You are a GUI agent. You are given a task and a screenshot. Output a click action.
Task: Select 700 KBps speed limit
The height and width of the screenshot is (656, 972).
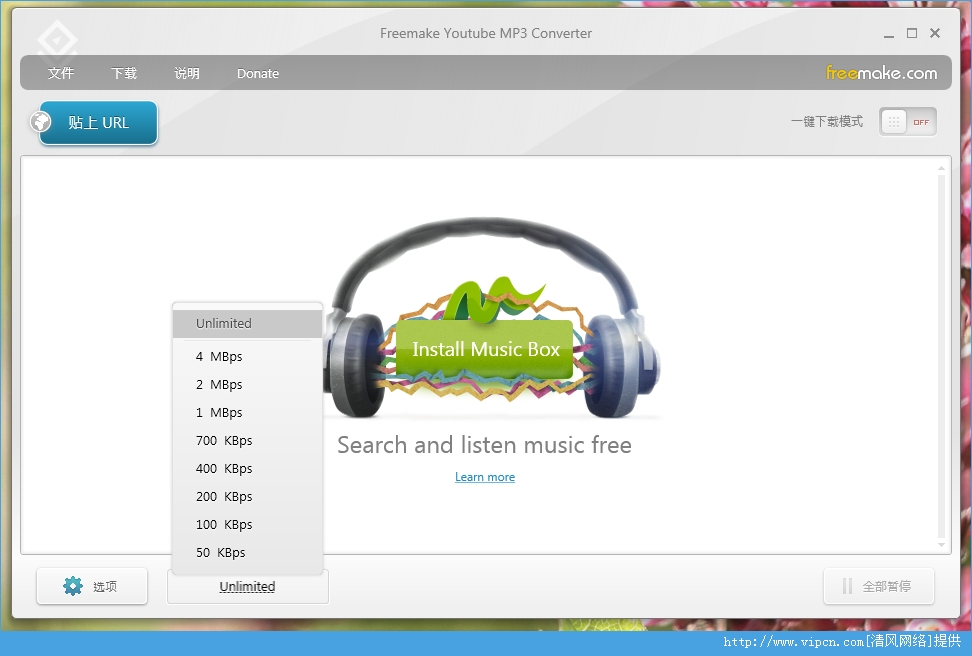248,440
